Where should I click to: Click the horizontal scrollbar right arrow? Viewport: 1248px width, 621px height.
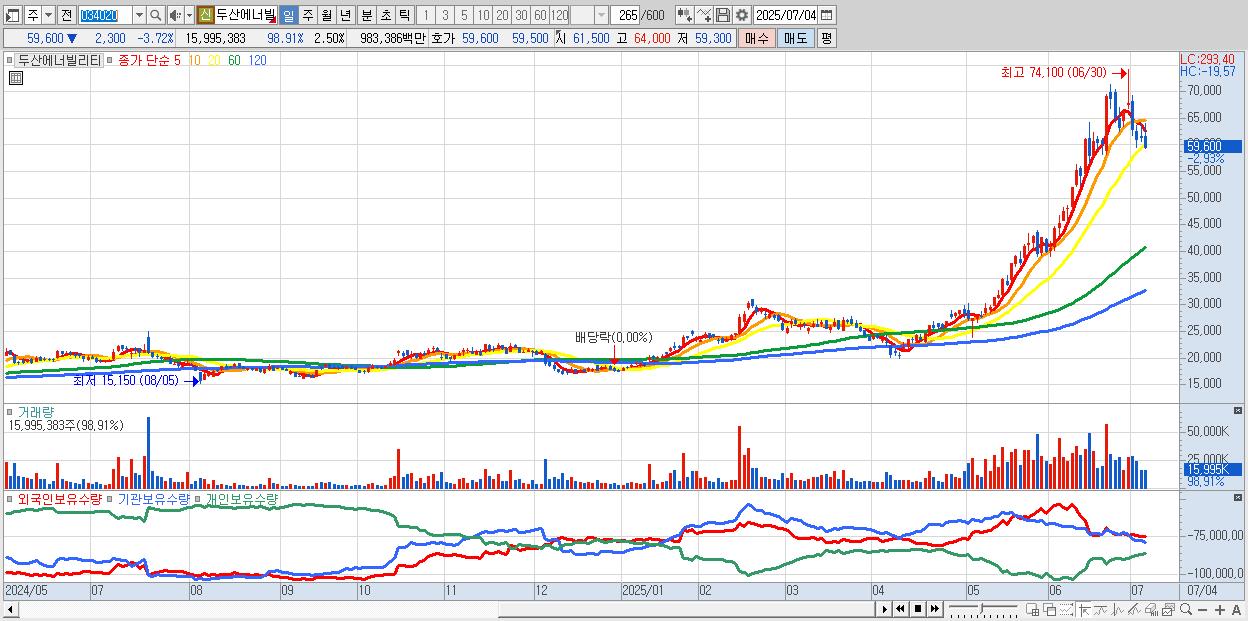point(885,609)
